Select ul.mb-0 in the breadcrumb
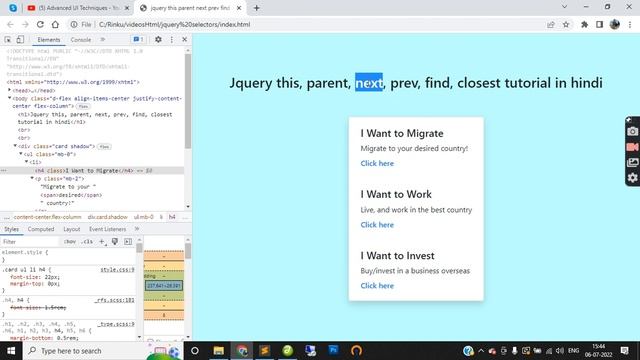Image resolution: width=640 pixels, height=360 pixels. 144,217
